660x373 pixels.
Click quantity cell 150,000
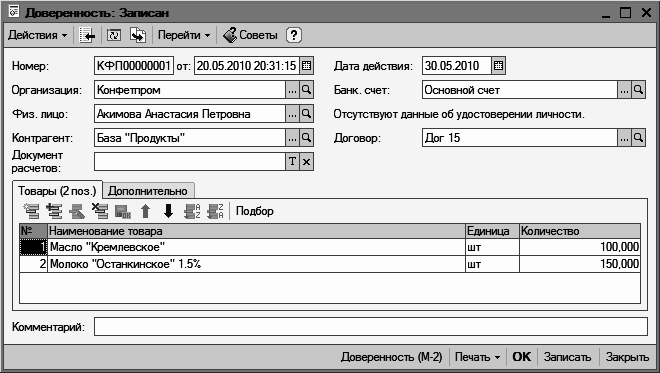pyautogui.click(x=580, y=264)
